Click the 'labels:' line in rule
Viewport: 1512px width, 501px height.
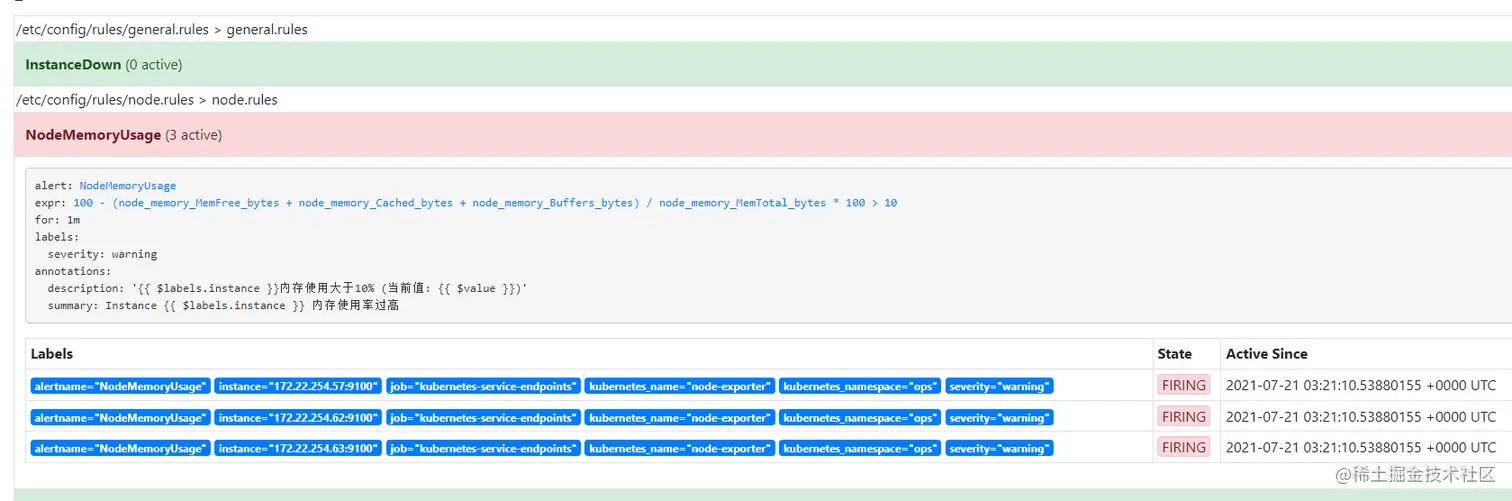coord(57,237)
